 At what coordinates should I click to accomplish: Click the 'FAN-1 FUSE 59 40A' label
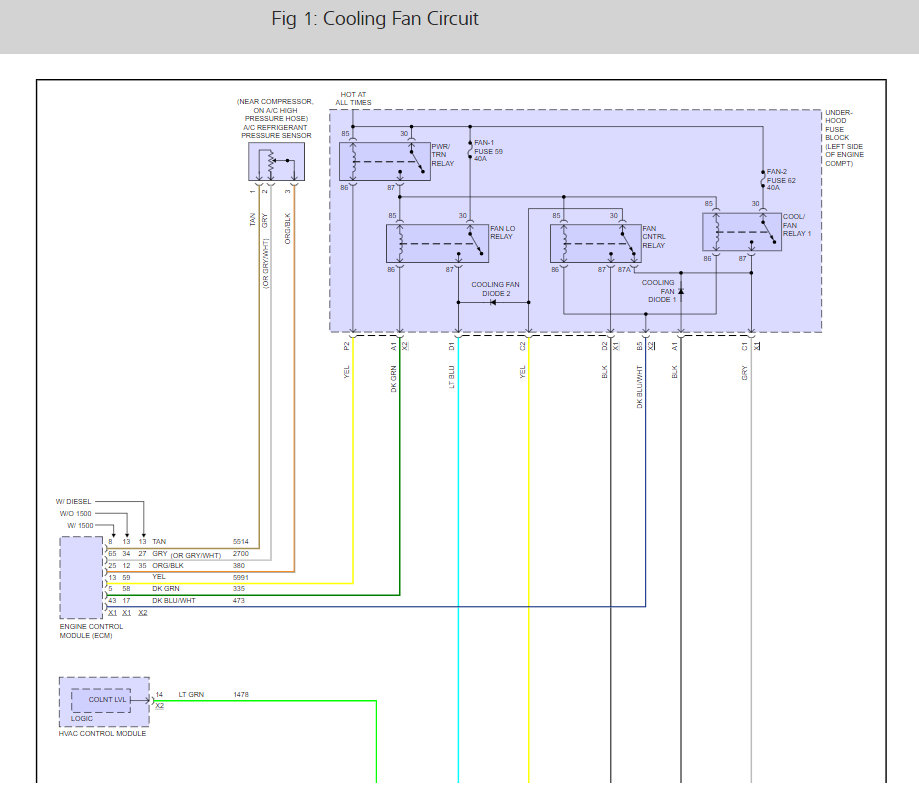point(488,151)
